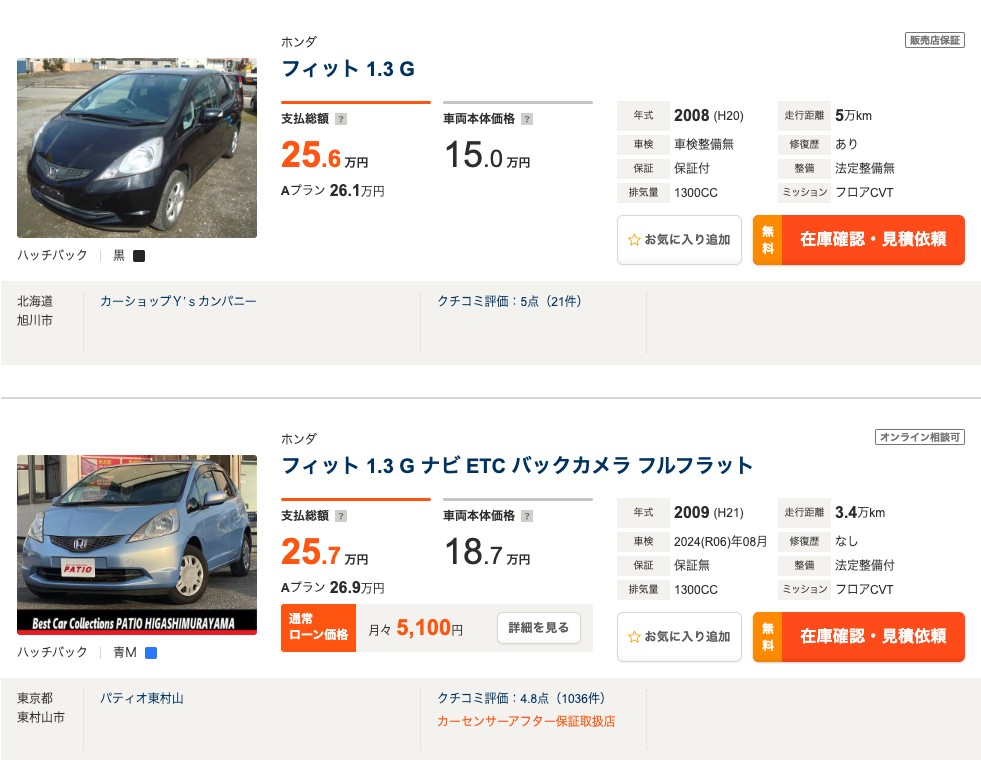
Task: Request stock check and estimate for 2008 Fit
Action: pyautogui.click(x=858, y=240)
